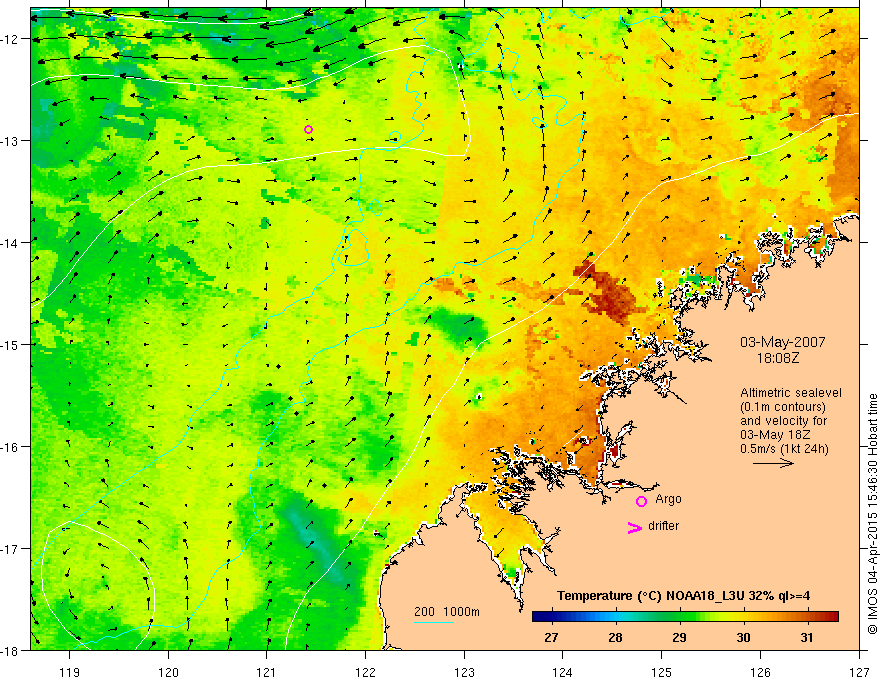The image size is (880, 680).
Task: Click the 'and velocity for' caption line
Action: 783,421
